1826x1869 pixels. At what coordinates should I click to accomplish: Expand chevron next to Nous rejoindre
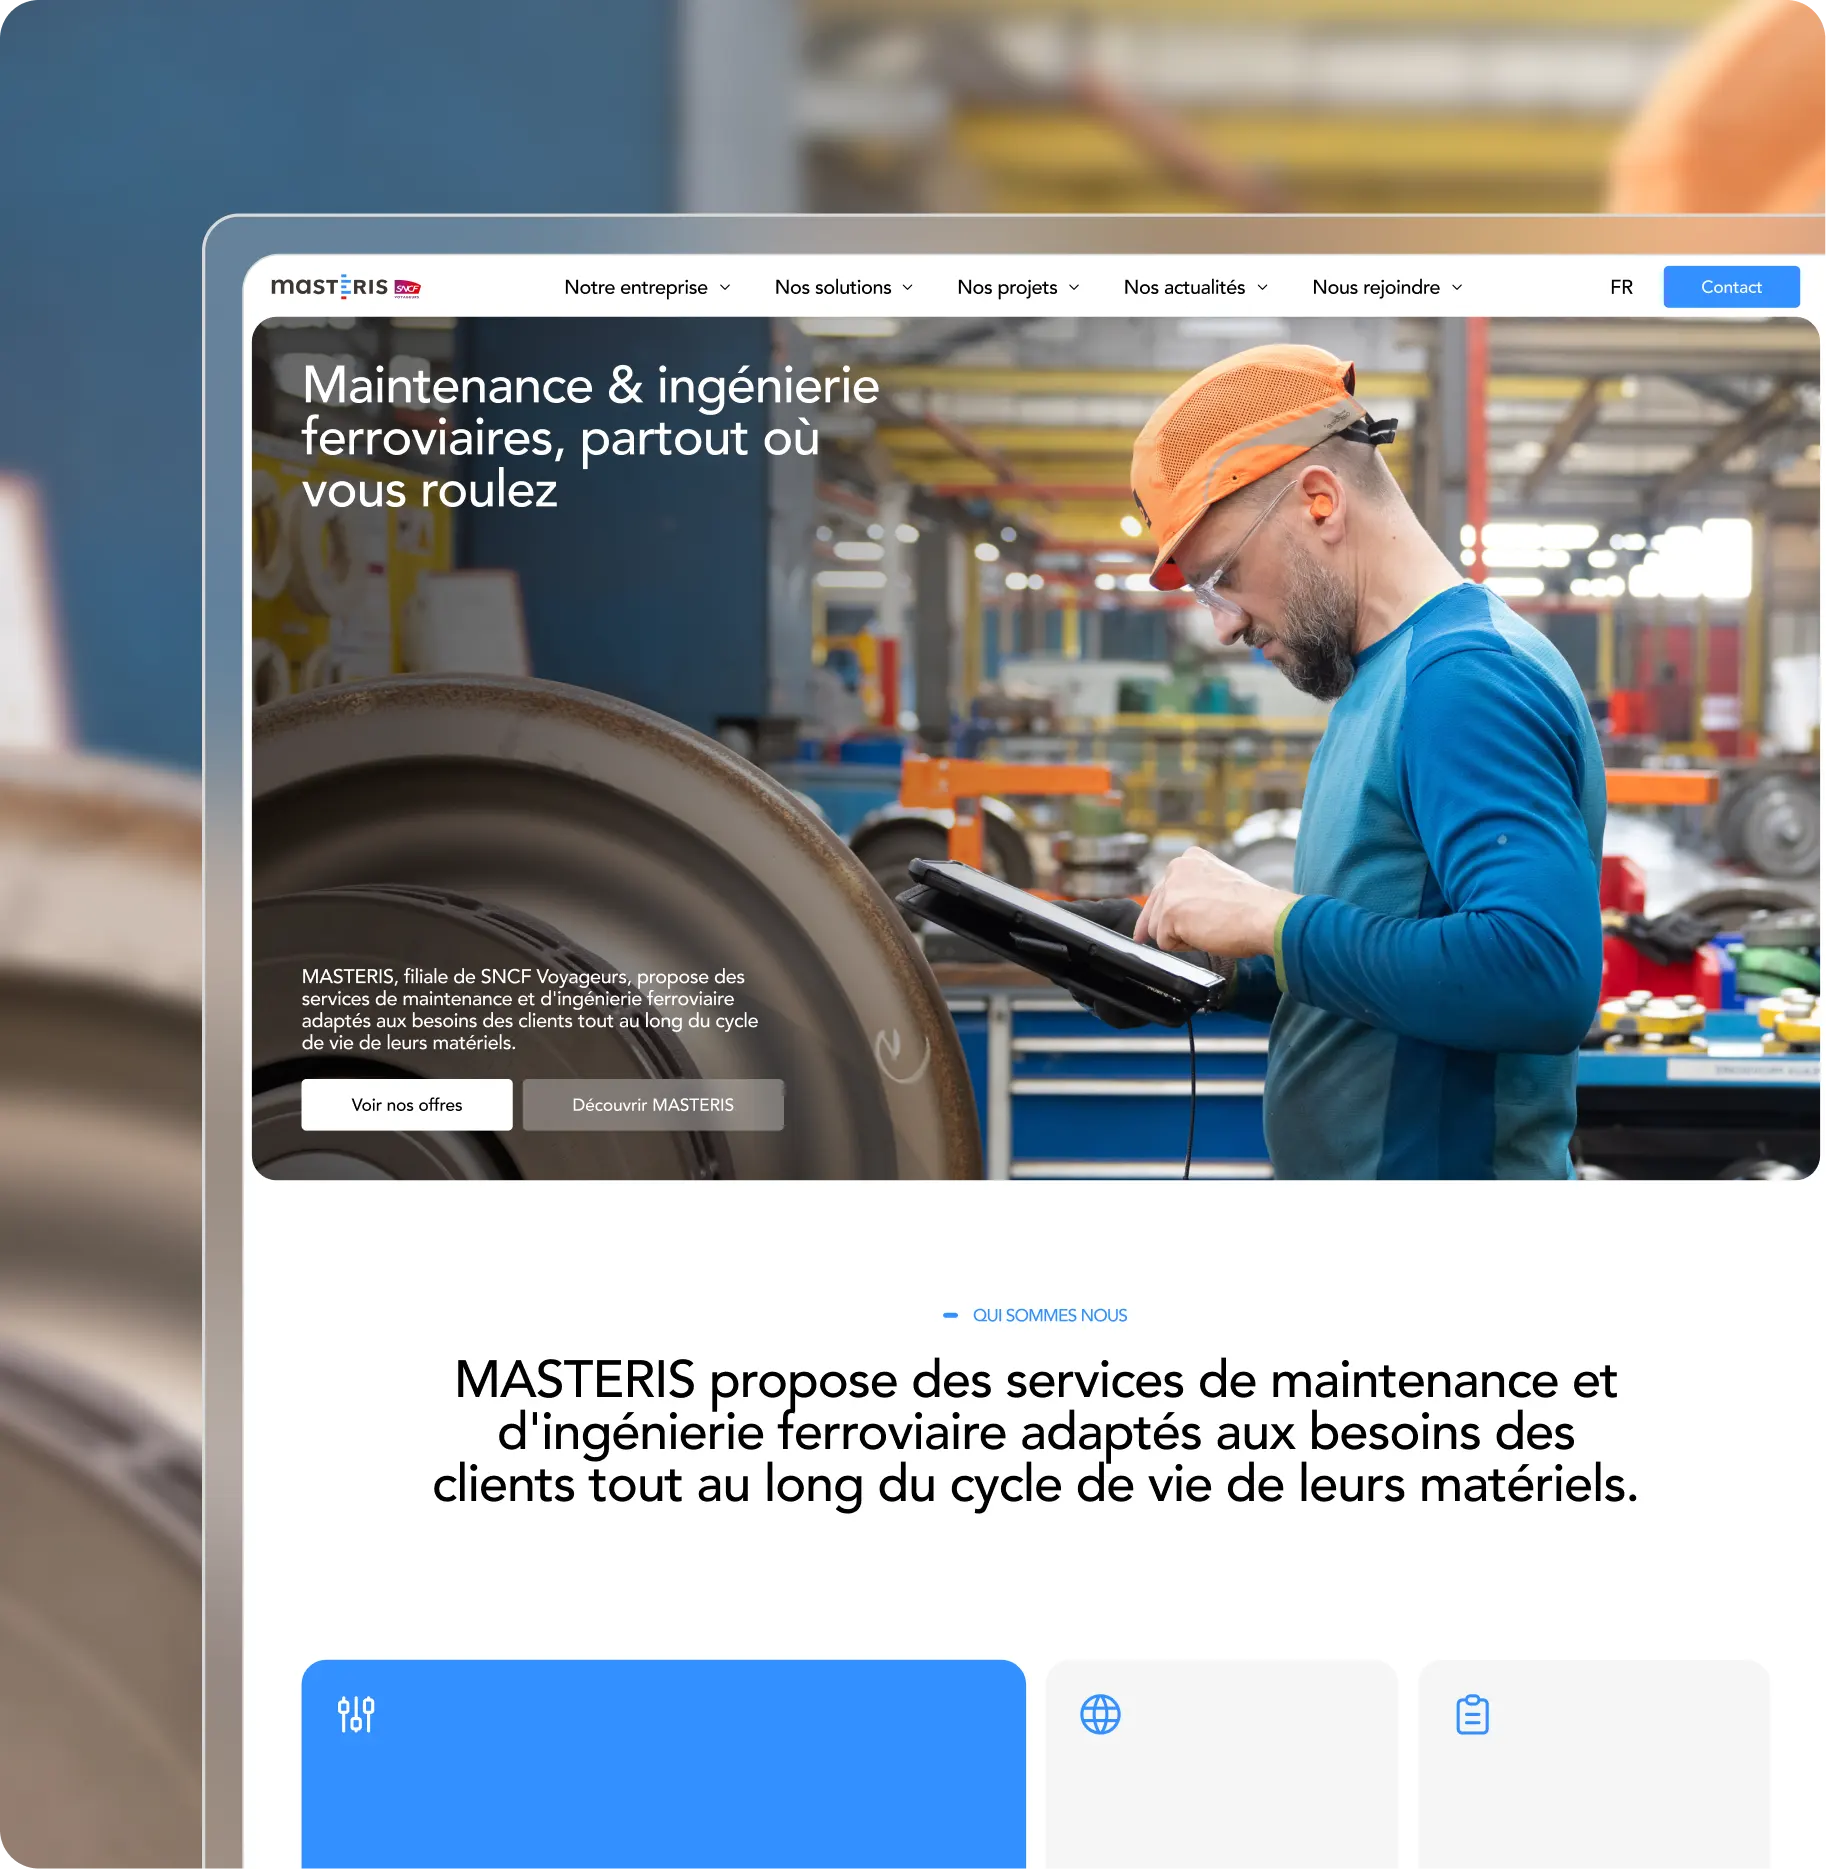1457,287
